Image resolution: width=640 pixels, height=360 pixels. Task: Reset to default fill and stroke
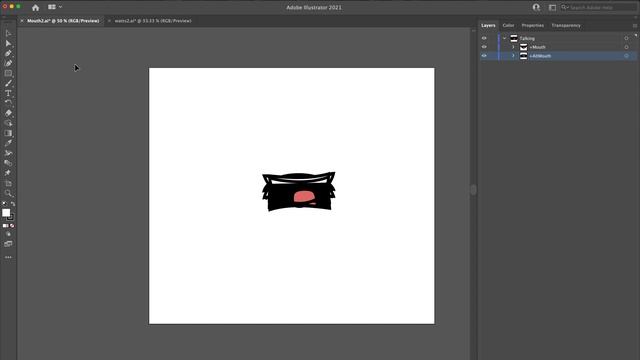(4, 204)
